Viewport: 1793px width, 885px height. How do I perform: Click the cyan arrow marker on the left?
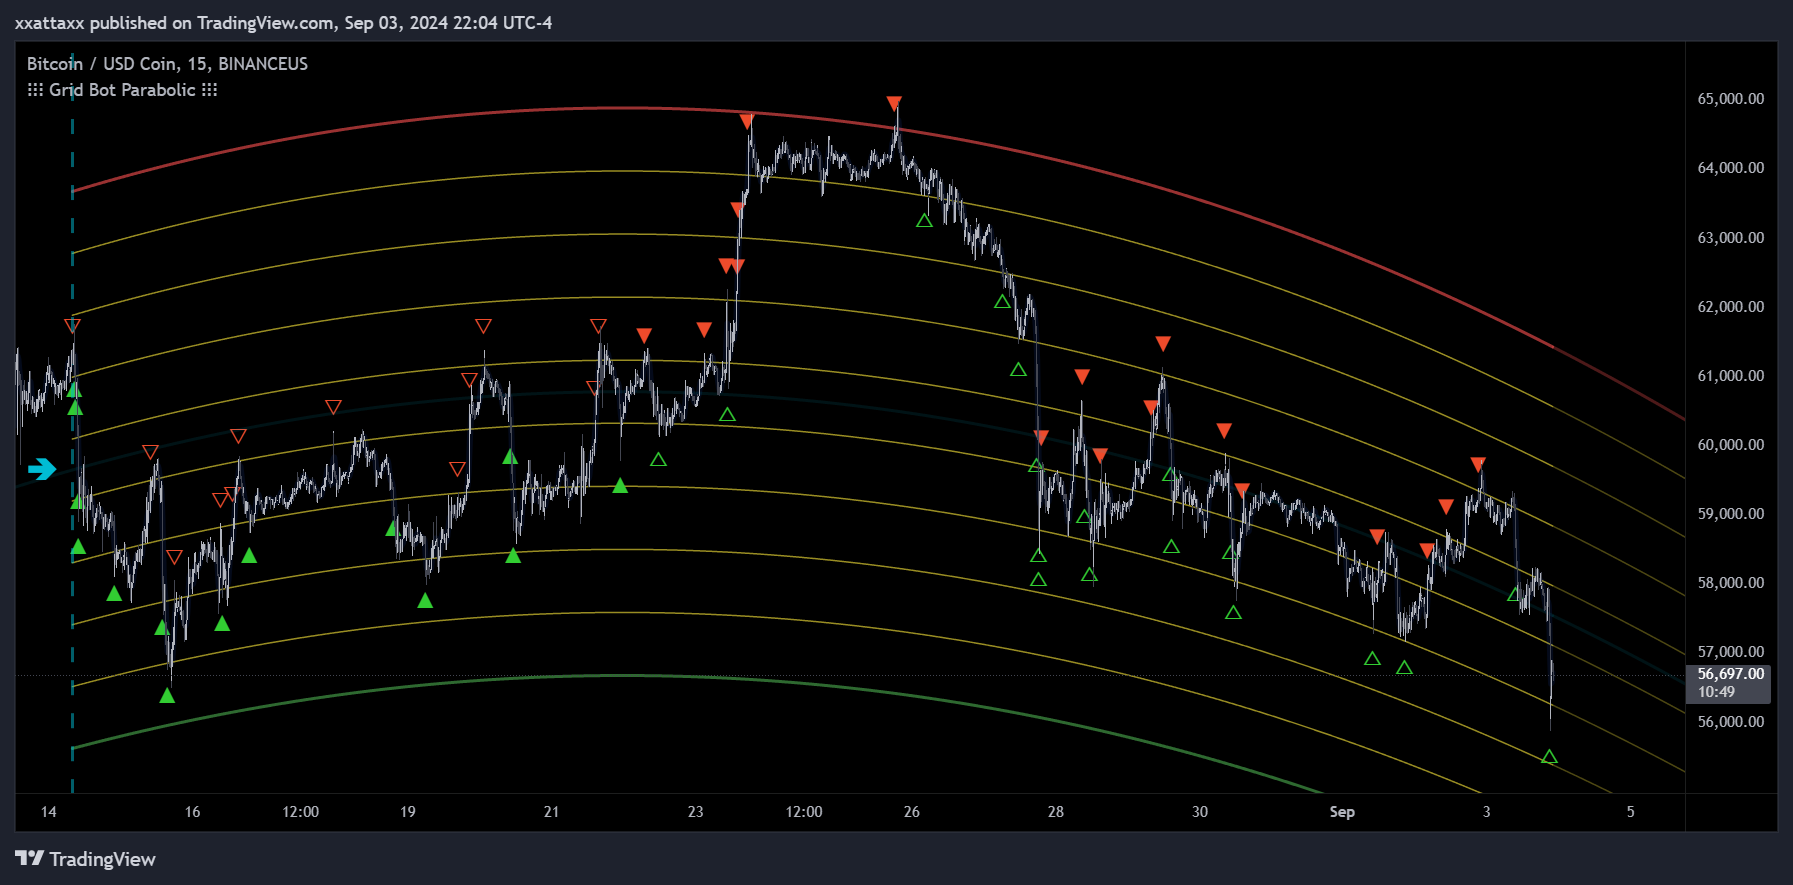pos(42,469)
